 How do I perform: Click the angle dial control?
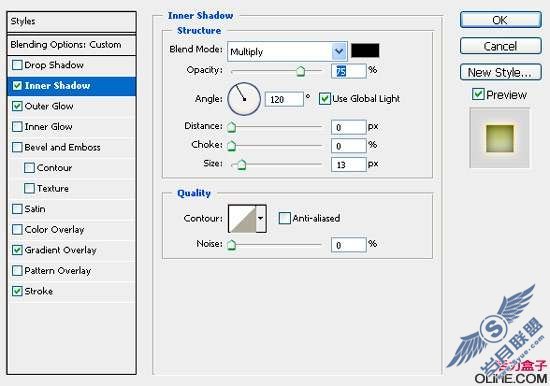(x=244, y=99)
